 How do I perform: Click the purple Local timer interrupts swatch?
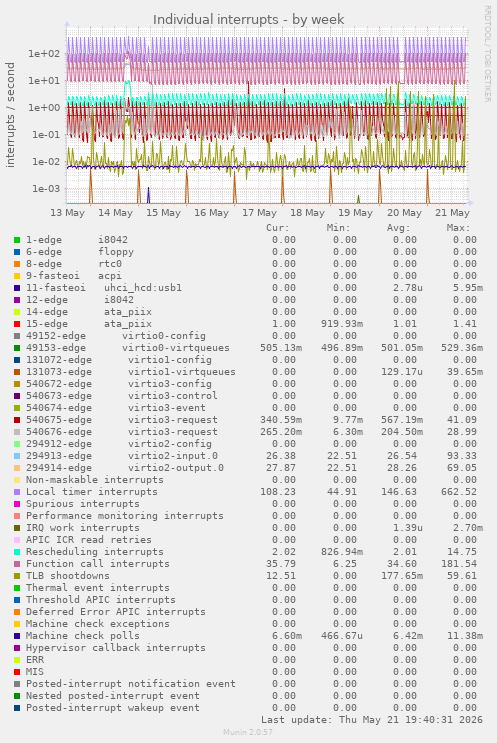17,492
